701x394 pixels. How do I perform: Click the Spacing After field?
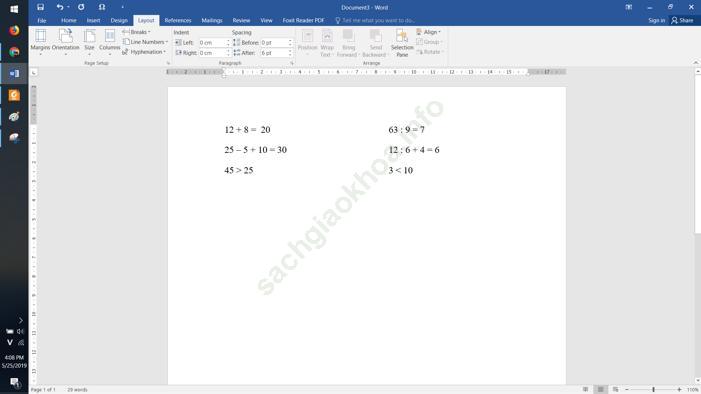pyautogui.click(x=274, y=53)
